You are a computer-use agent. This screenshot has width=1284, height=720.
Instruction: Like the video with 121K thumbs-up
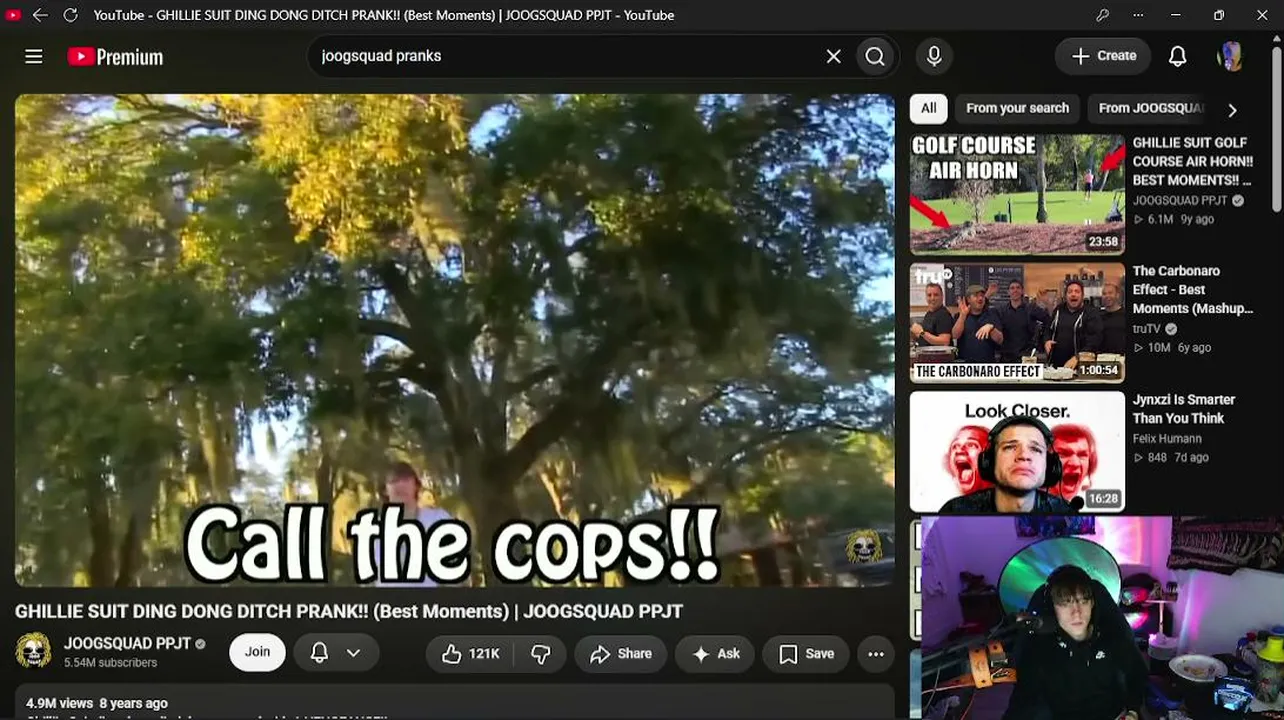469,654
